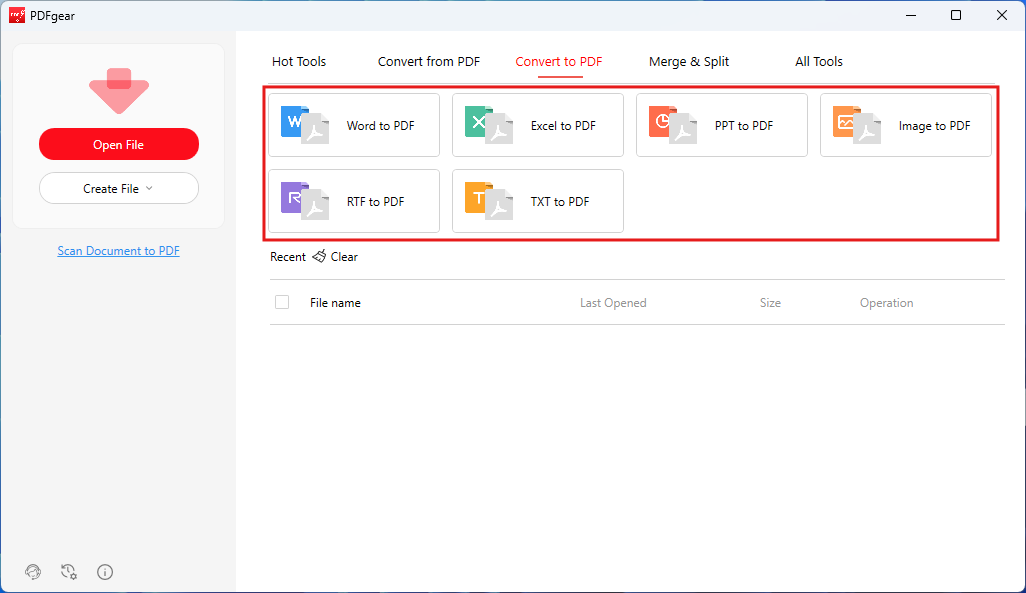The image size is (1026, 593).
Task: Click the red Open File button
Action: click(118, 144)
